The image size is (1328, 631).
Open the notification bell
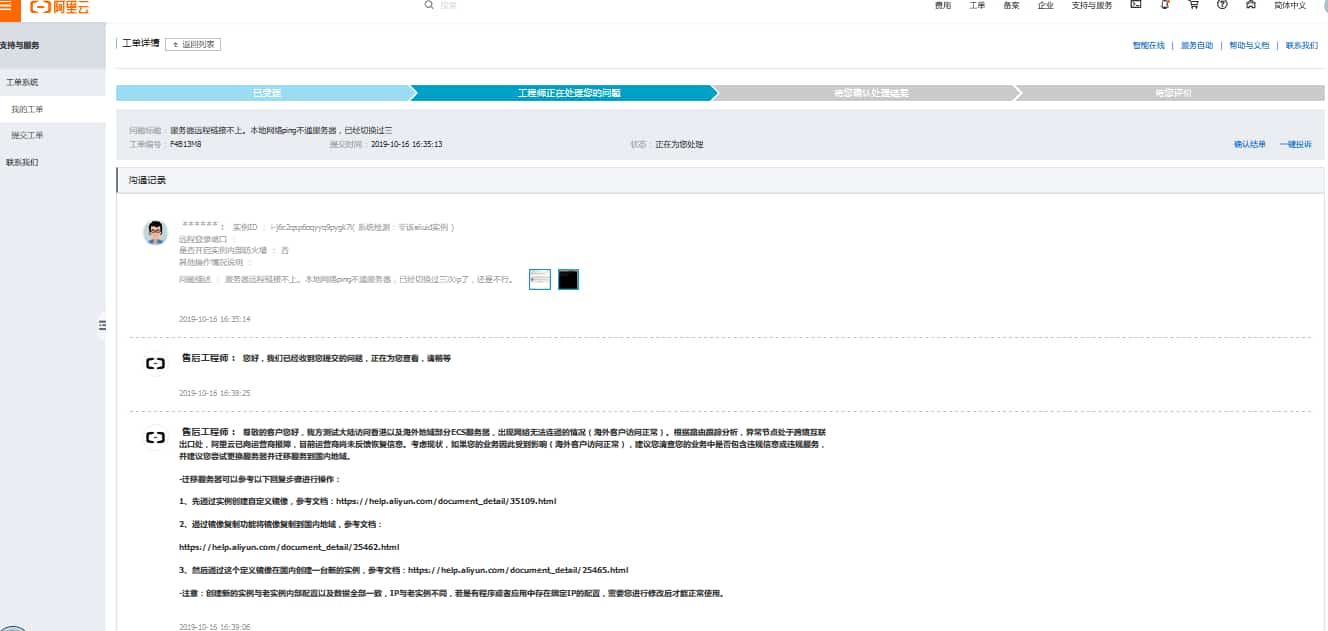point(1165,5)
